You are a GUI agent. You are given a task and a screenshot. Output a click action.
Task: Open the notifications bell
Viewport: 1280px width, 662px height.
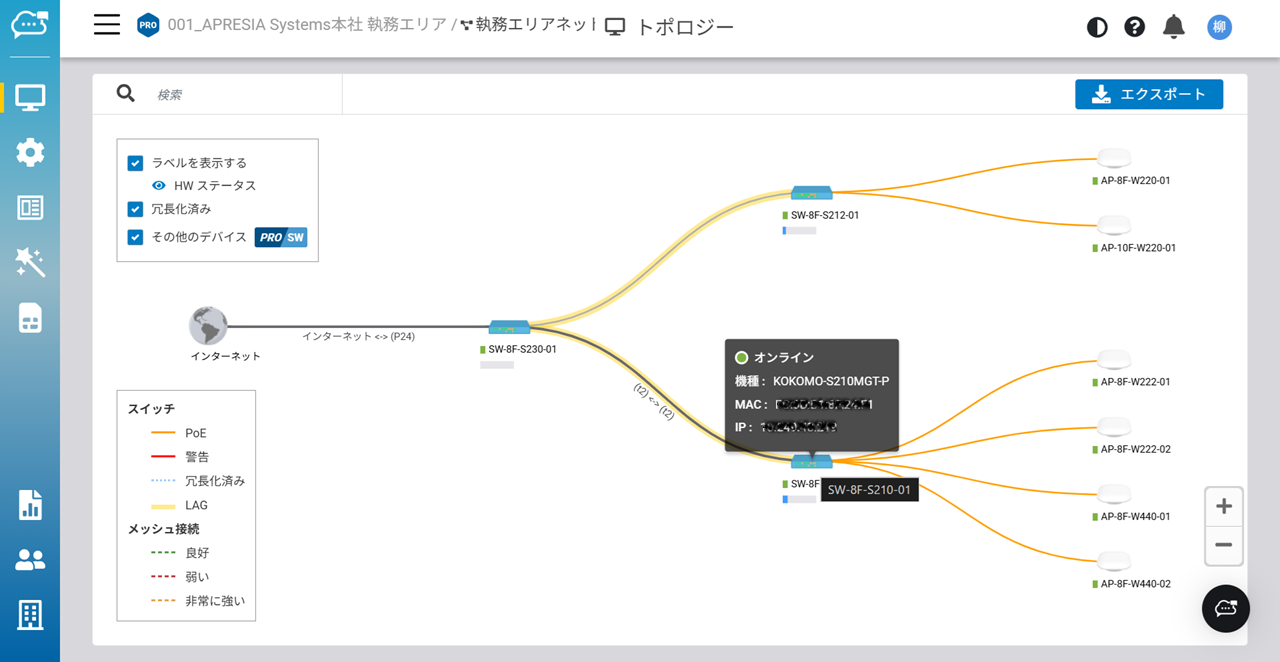(1173, 27)
